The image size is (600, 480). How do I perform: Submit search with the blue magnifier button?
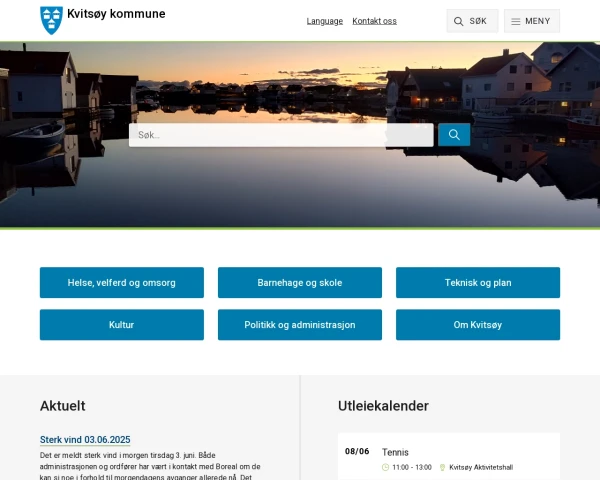point(454,135)
